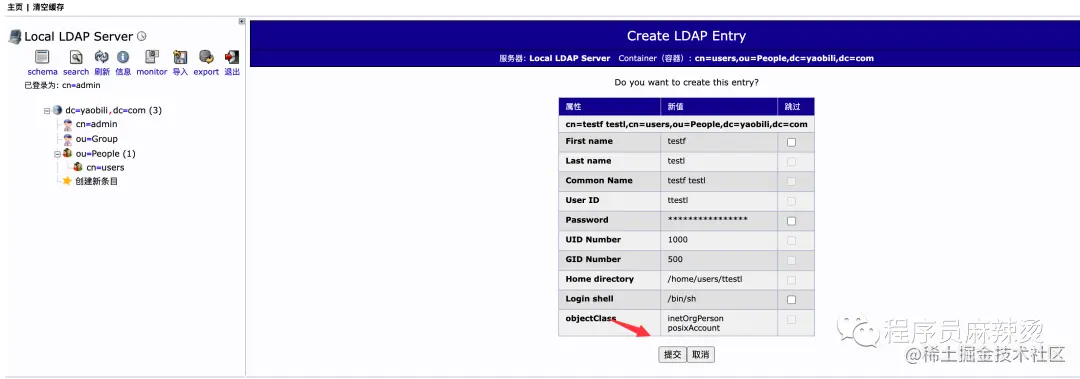The height and width of the screenshot is (379, 1080).
Task: Click the Home directory value /home/users/ttestl
Action: click(705, 279)
